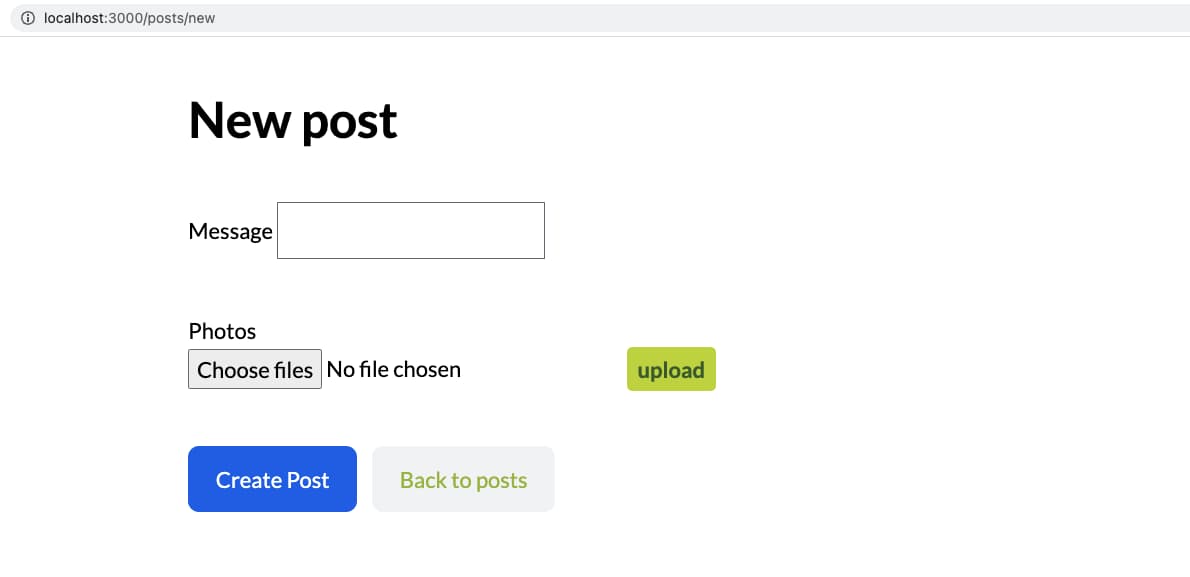Click the blue Create Post submit button

(271, 479)
